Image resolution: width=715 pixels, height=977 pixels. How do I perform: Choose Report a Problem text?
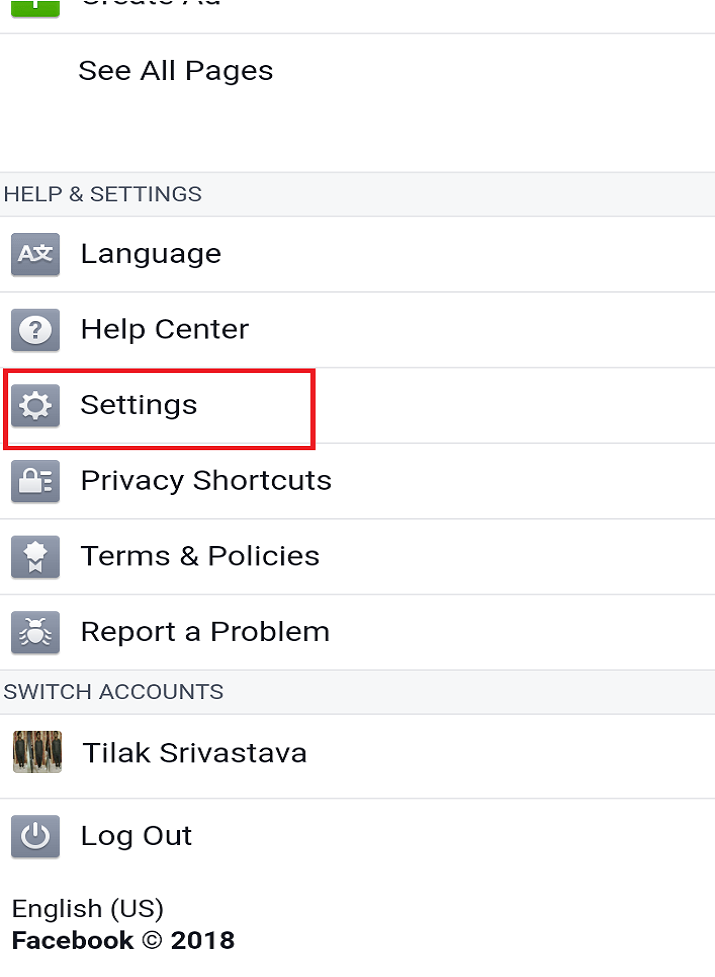(x=205, y=632)
